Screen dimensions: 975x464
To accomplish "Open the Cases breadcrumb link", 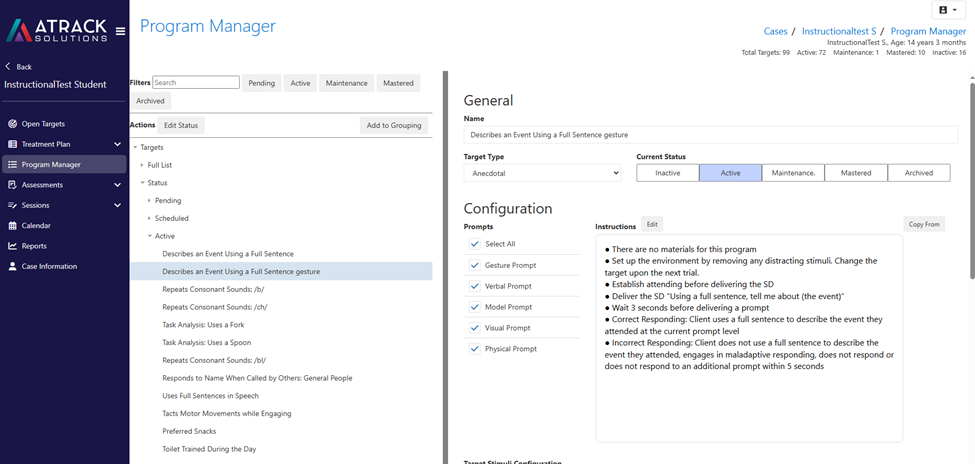I will (775, 31).
